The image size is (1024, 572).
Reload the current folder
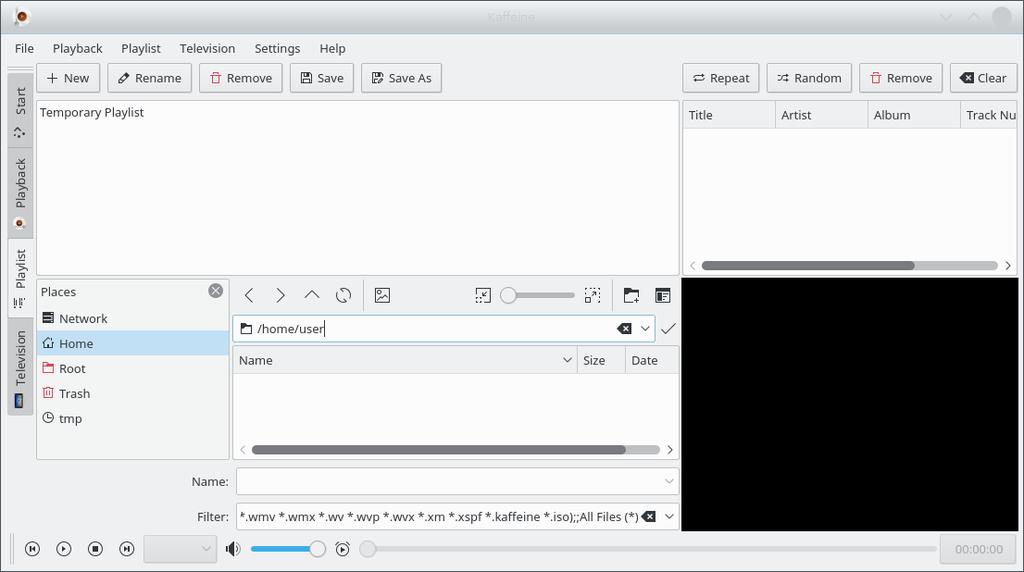point(343,295)
